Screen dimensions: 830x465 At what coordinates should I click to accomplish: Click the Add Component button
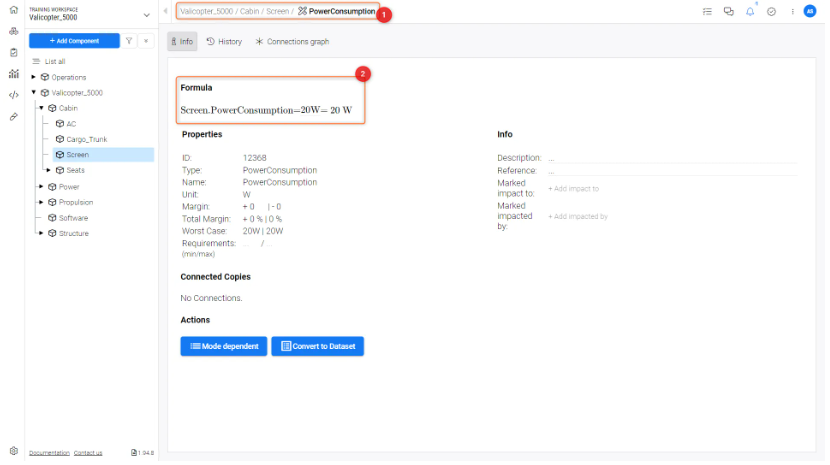[75, 41]
